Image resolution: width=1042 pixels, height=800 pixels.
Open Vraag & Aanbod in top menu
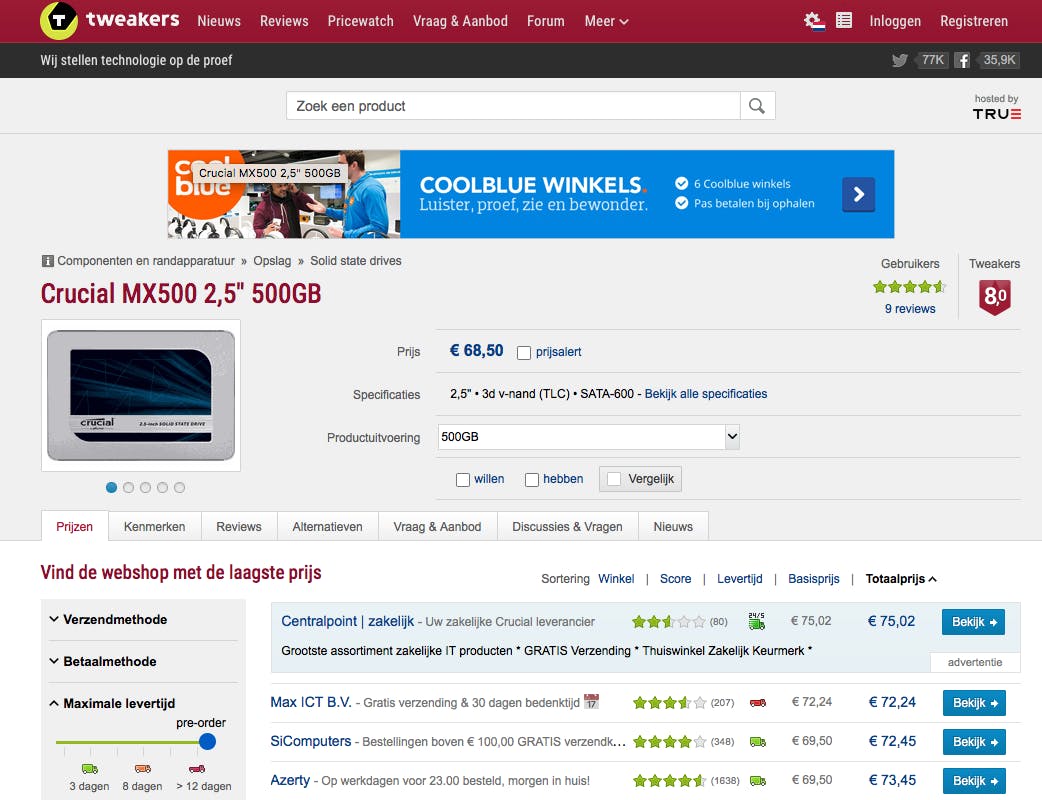[461, 21]
